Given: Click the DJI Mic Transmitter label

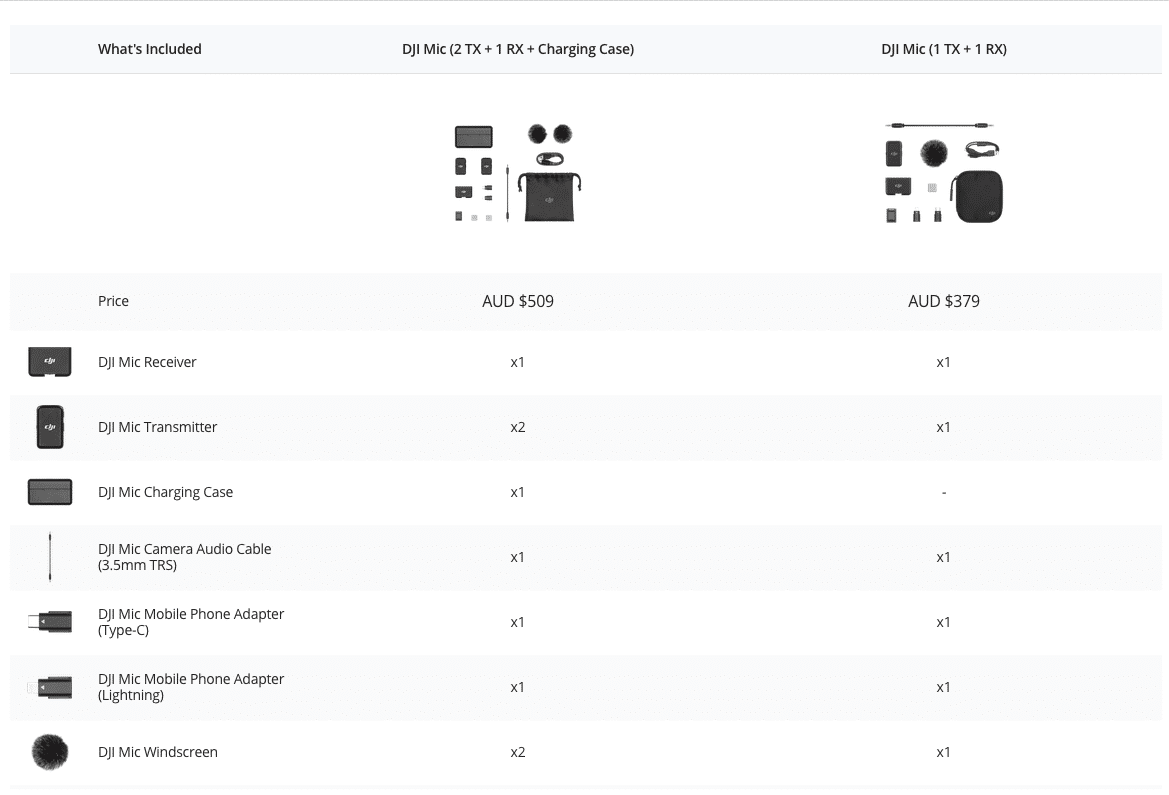Looking at the screenshot, I should coord(157,427).
